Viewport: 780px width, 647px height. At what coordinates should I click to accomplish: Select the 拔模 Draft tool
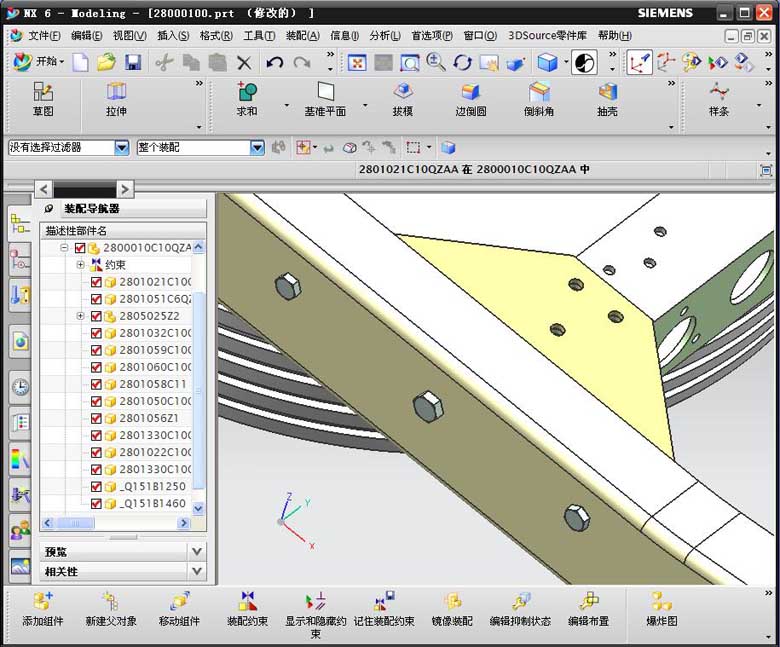coord(402,100)
